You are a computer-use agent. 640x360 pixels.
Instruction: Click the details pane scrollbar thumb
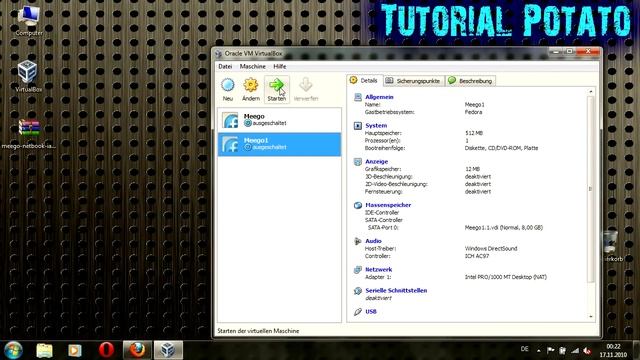coord(591,189)
